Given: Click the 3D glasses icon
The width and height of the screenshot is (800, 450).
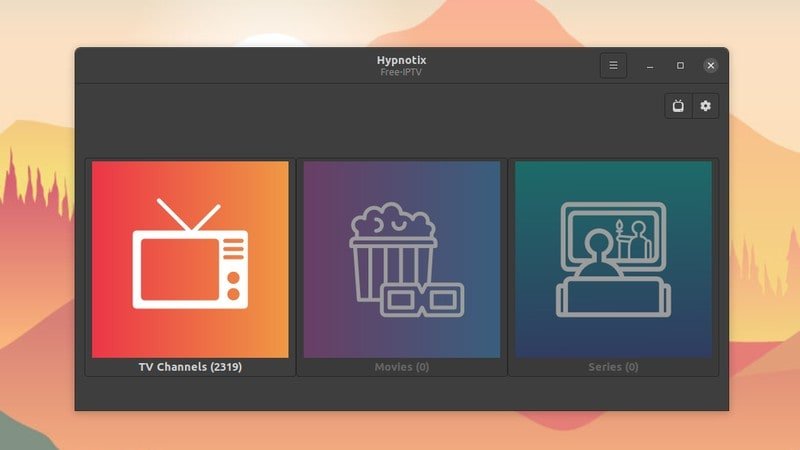Looking at the screenshot, I should point(422,299).
